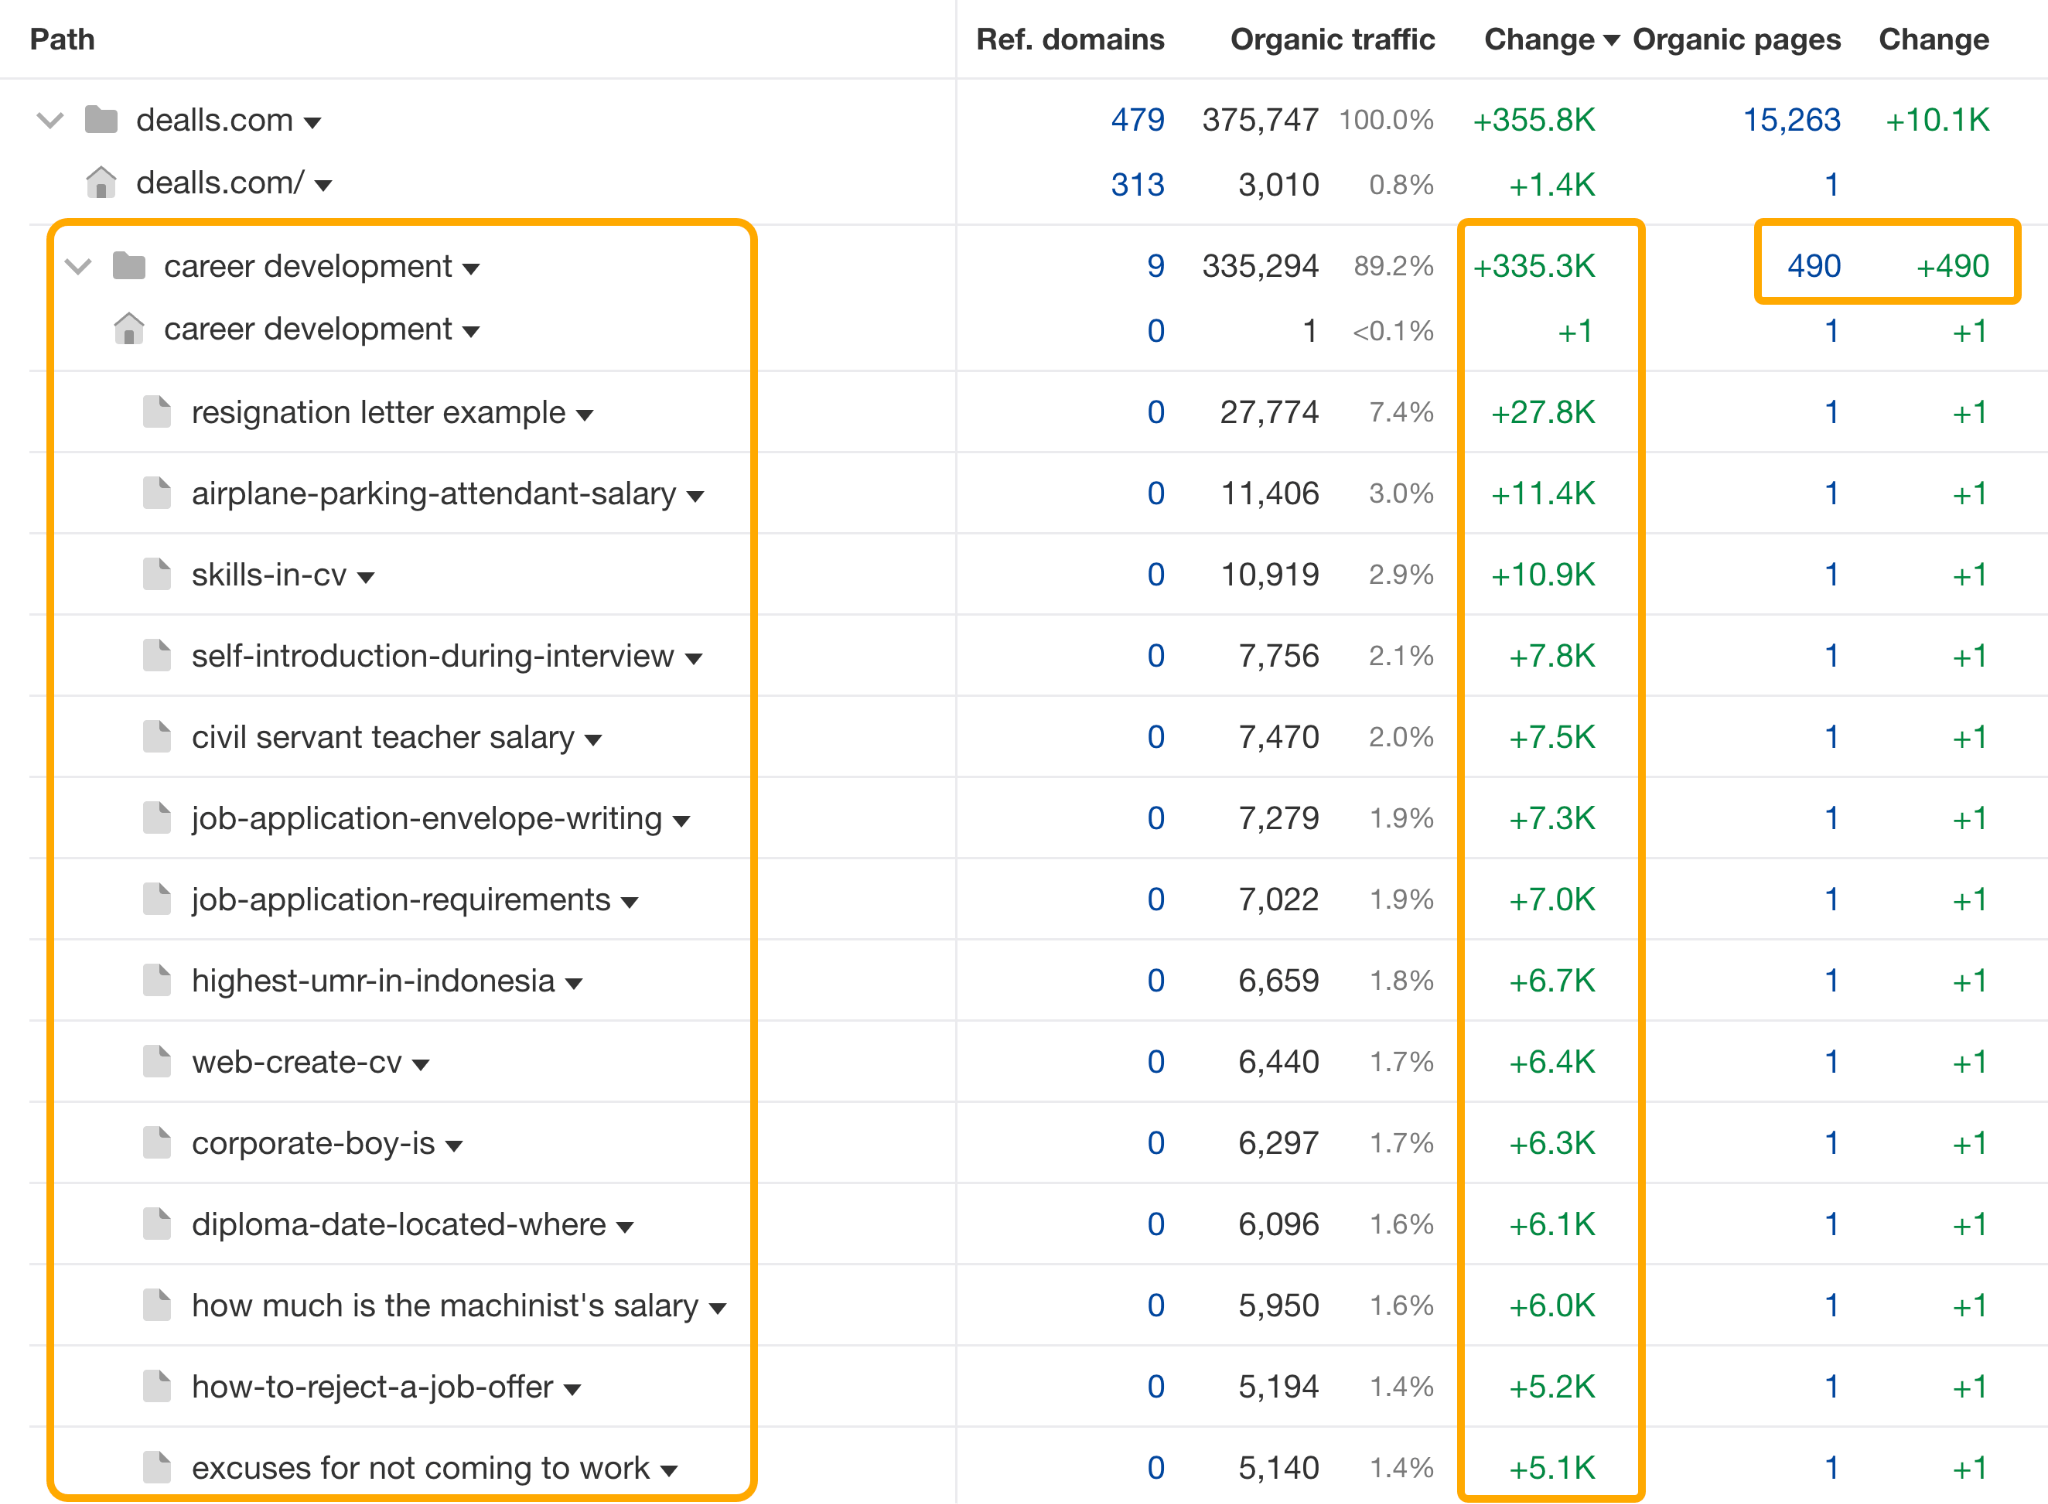Viewport: 2048px width, 1504px height.
Task: Click page icon beside skills-in-cv
Action: point(157,574)
